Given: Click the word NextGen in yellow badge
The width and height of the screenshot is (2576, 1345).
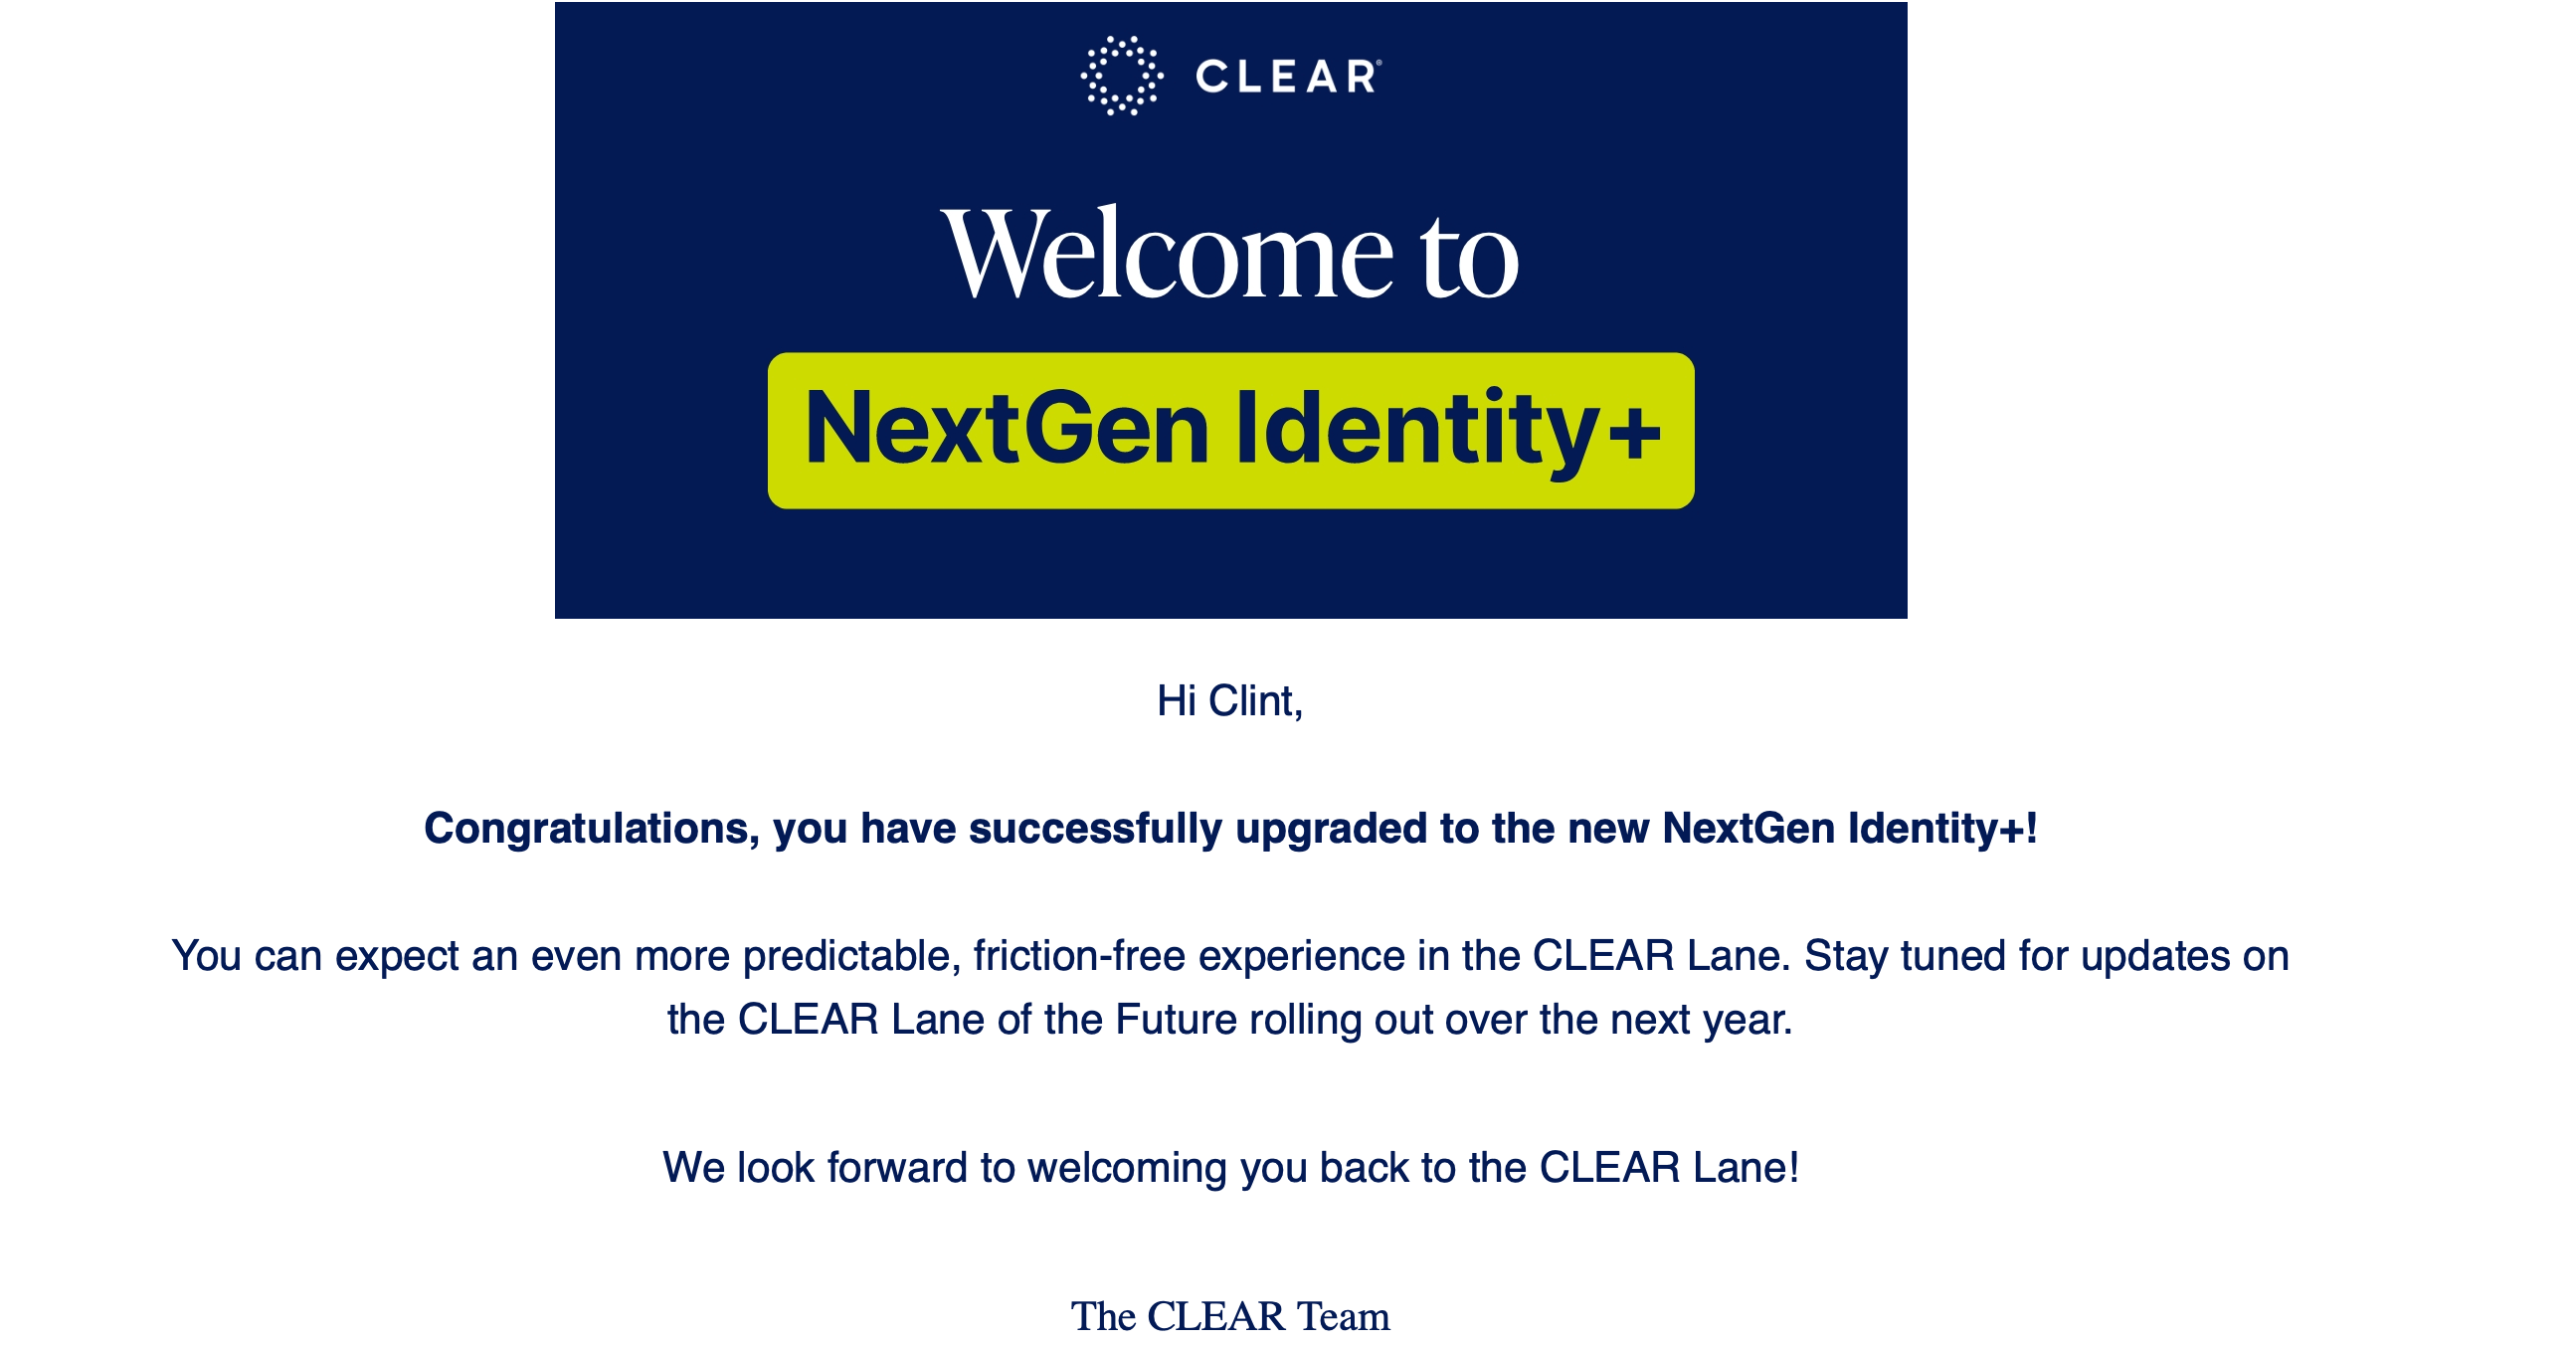Looking at the screenshot, I should coord(1006,428).
